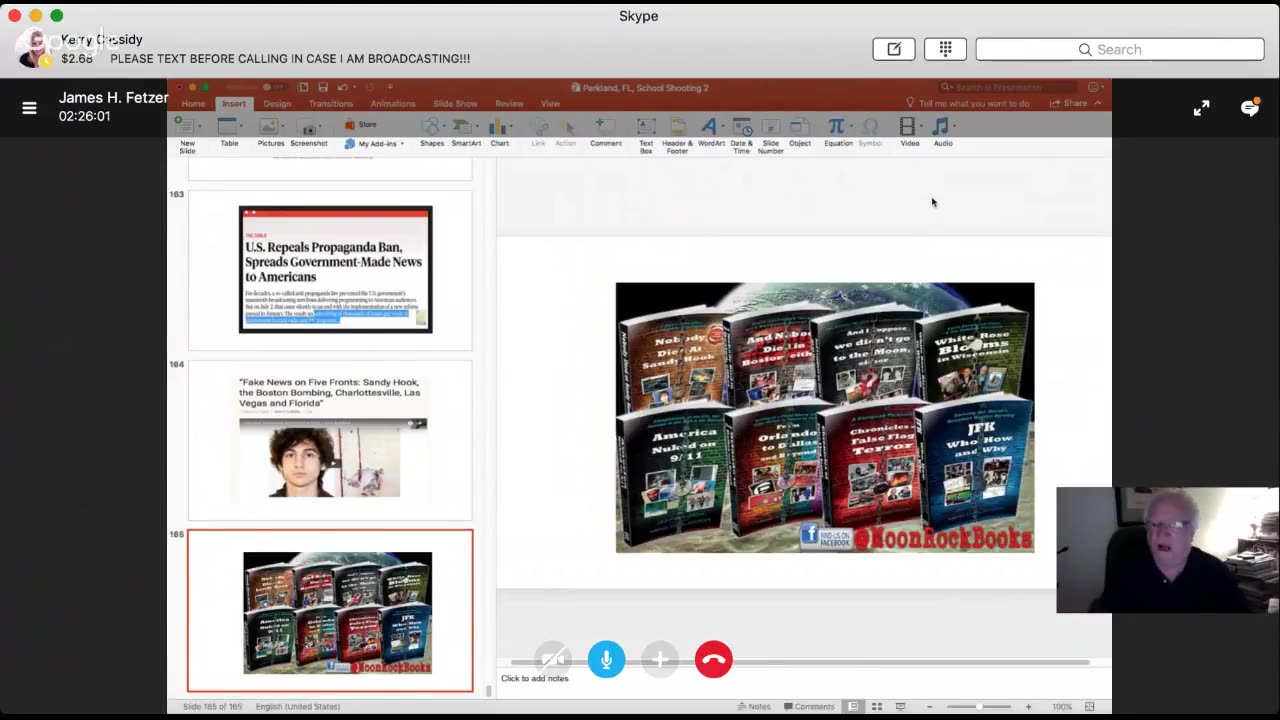Viewport: 1280px width, 720px height.
Task: Enter full screen with expand arrows icon
Action: tap(1201, 108)
